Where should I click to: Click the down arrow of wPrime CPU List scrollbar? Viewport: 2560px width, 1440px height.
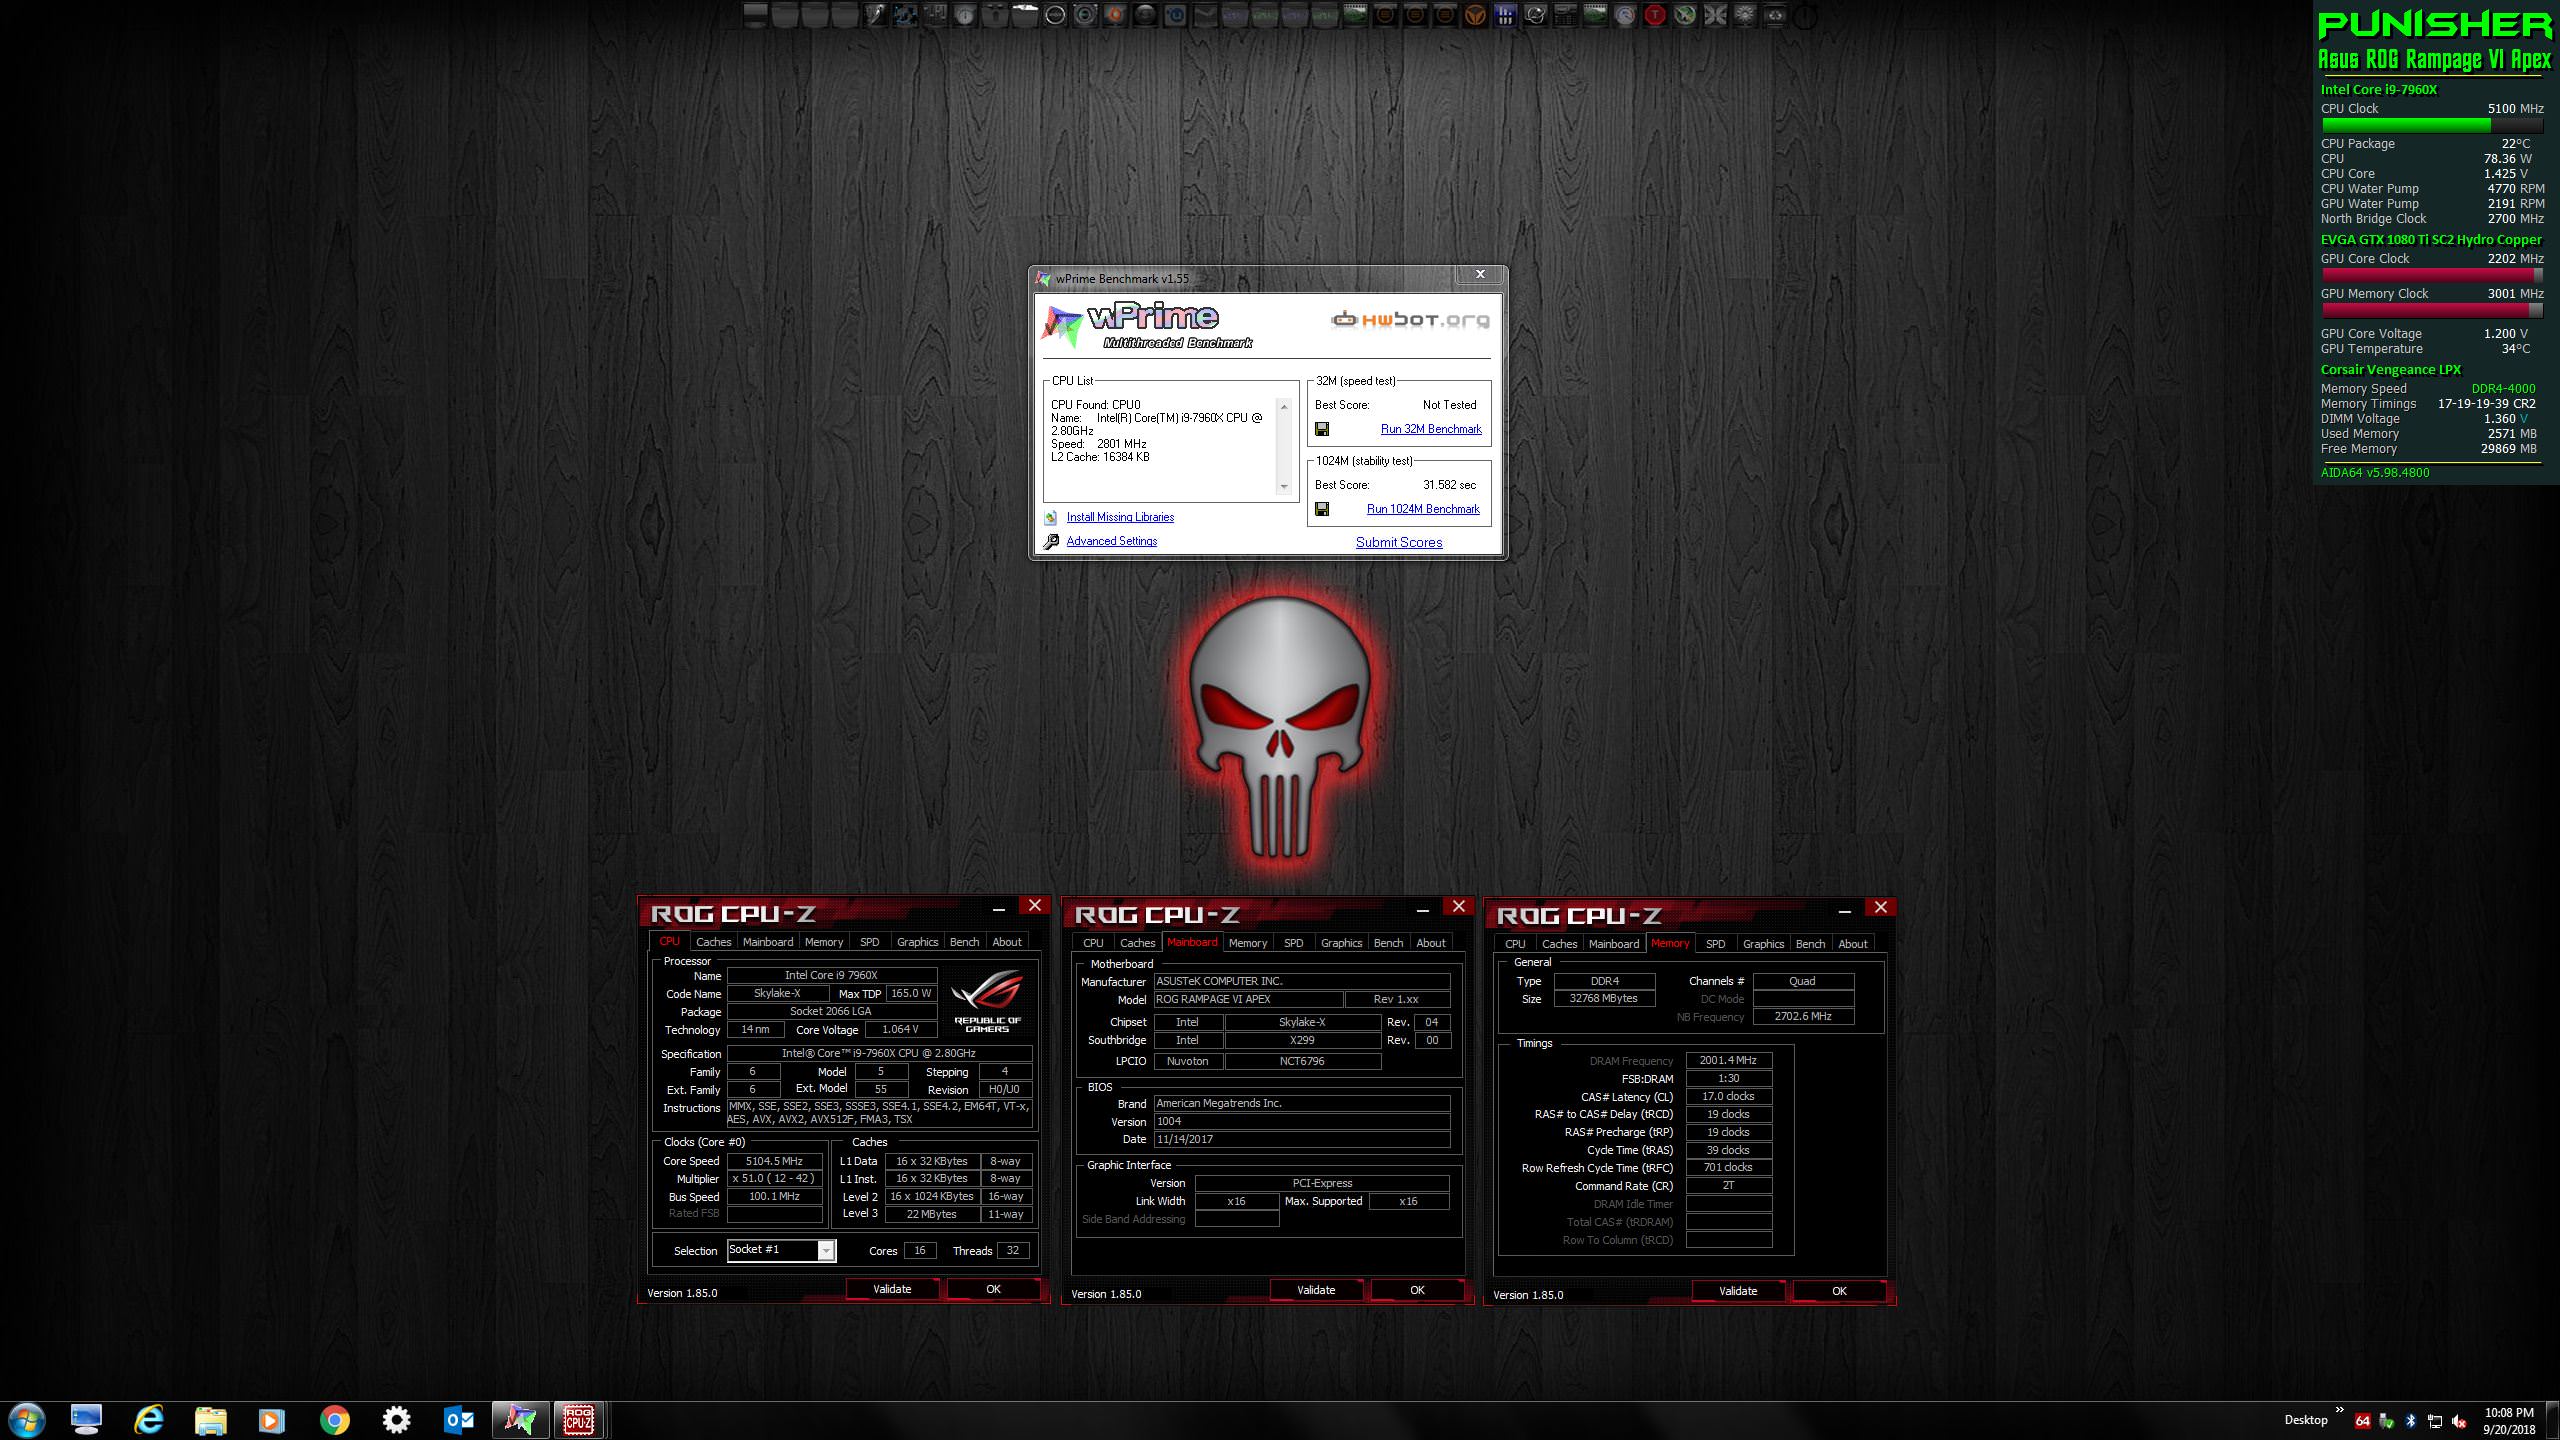[1285, 487]
